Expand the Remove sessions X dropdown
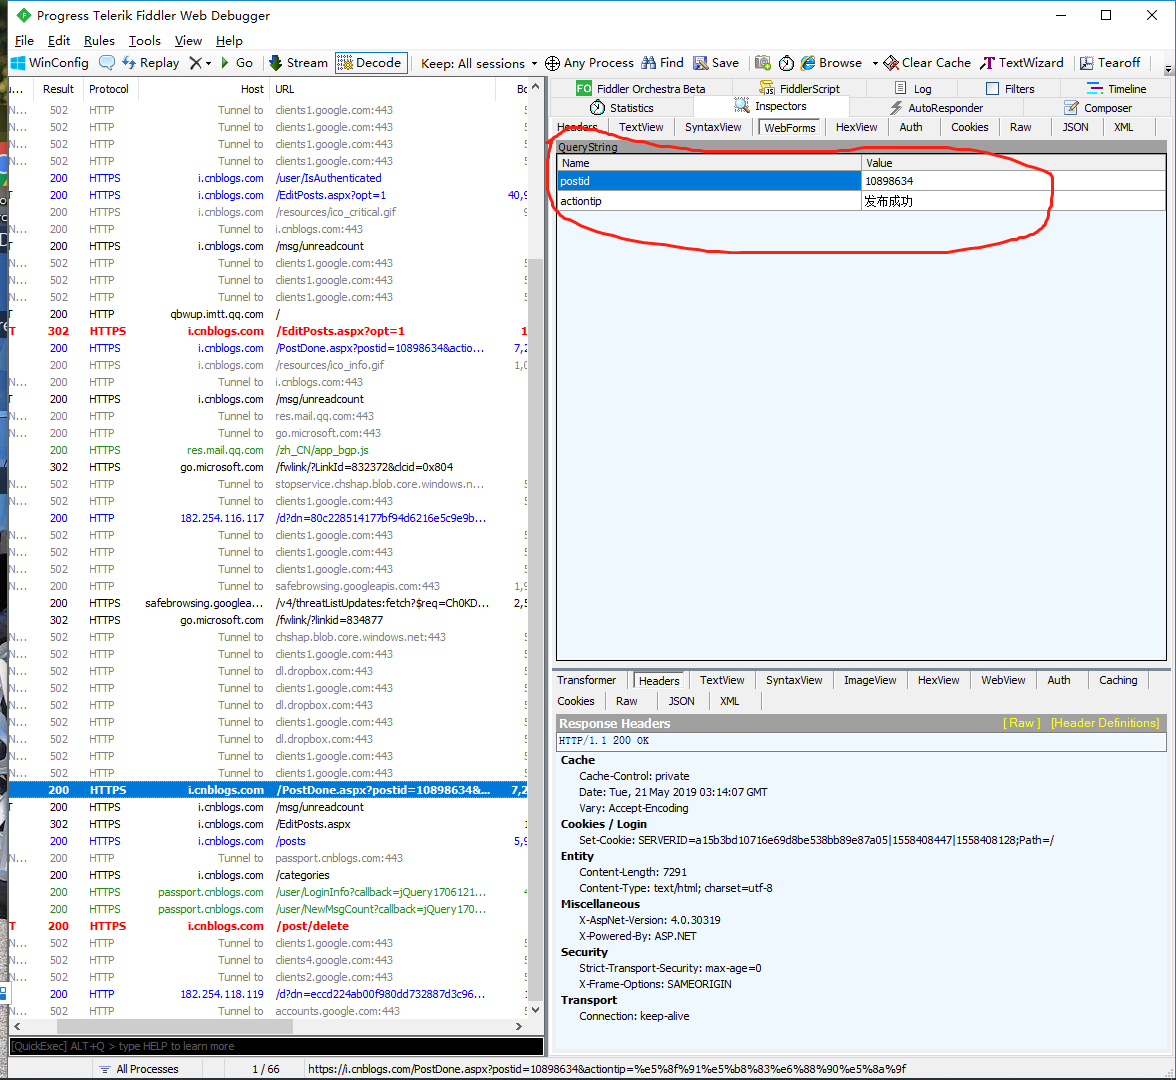The width and height of the screenshot is (1176, 1080). coord(208,63)
